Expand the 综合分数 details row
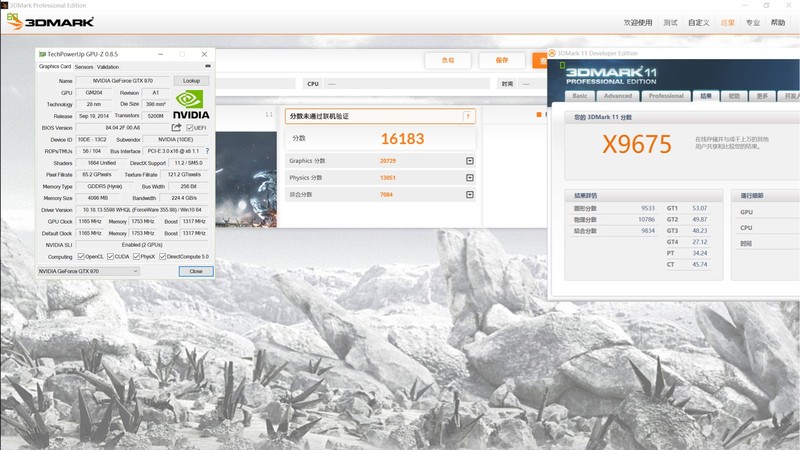 click(x=469, y=194)
